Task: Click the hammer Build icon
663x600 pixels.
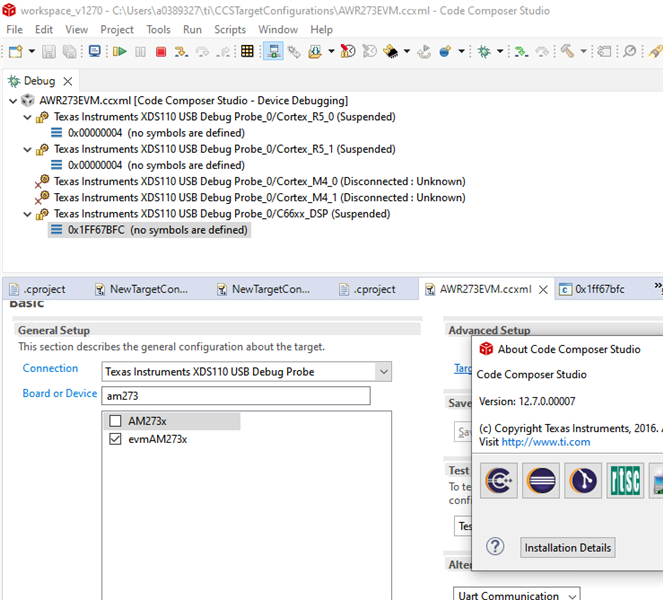Action: click(567, 51)
